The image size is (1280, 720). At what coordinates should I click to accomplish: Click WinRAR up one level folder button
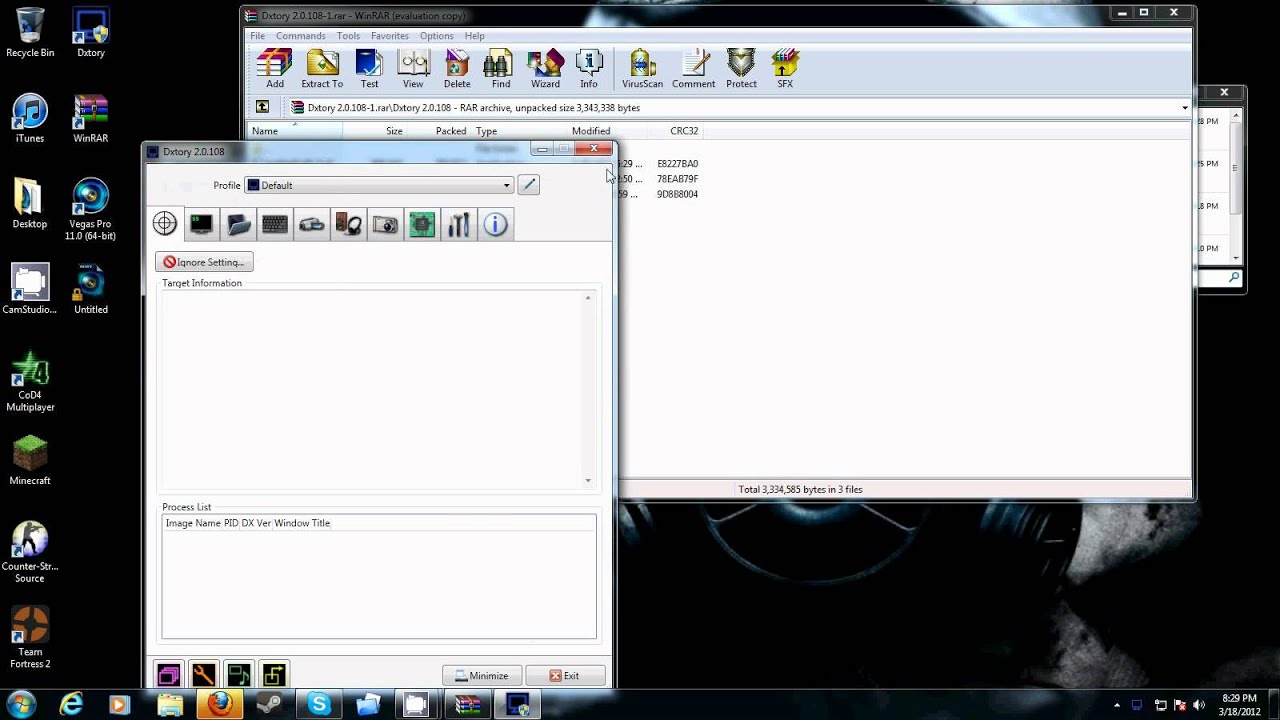(262, 107)
